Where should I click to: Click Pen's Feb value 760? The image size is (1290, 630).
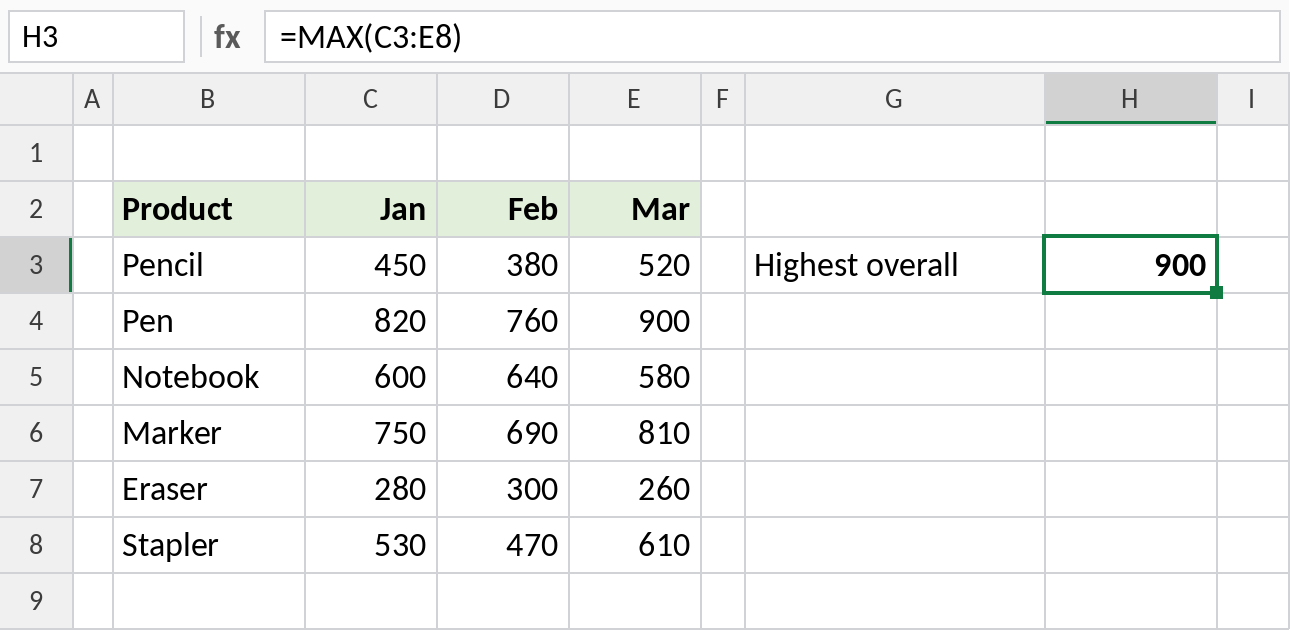(x=503, y=321)
